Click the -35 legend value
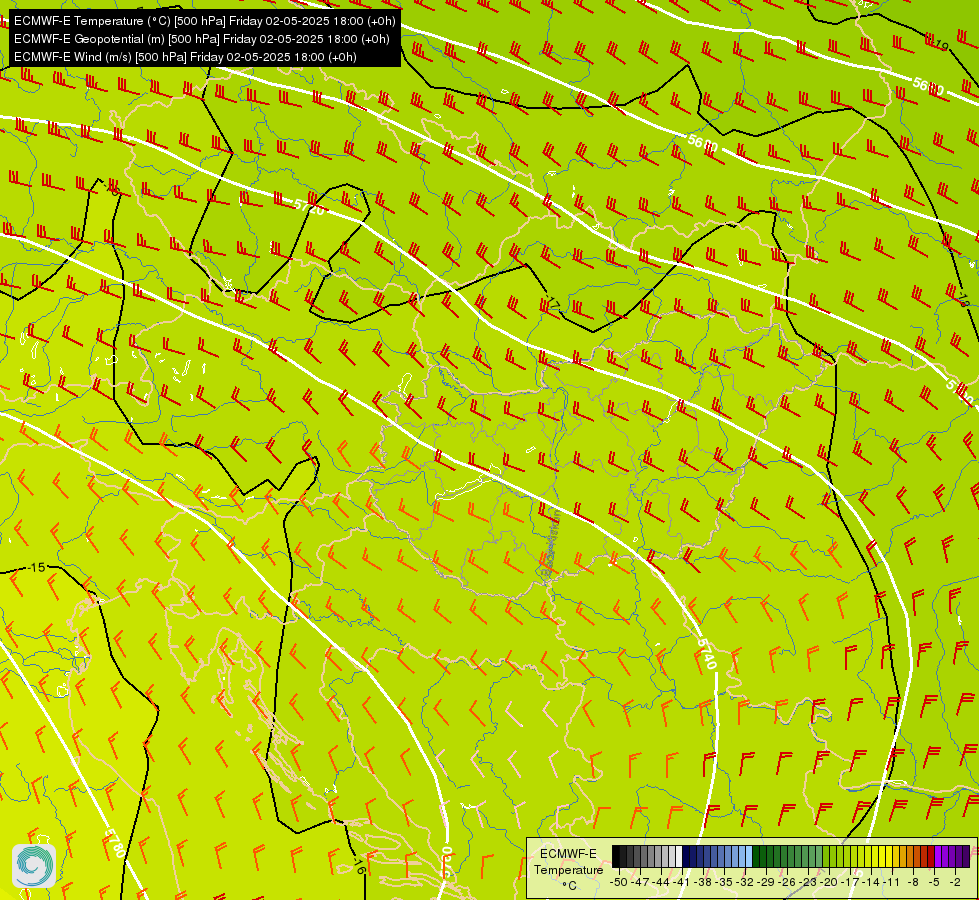Screen dimensions: 979x900 click(724, 882)
